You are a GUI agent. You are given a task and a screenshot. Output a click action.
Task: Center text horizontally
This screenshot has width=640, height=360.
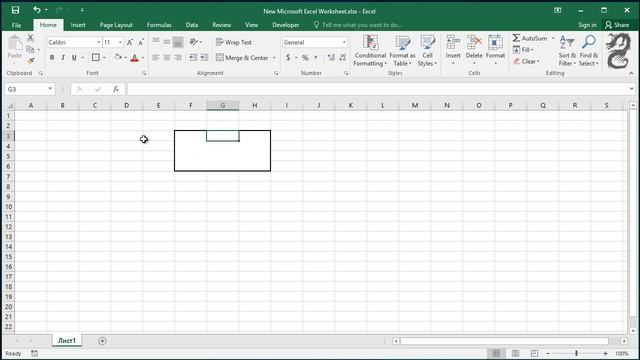point(167,58)
